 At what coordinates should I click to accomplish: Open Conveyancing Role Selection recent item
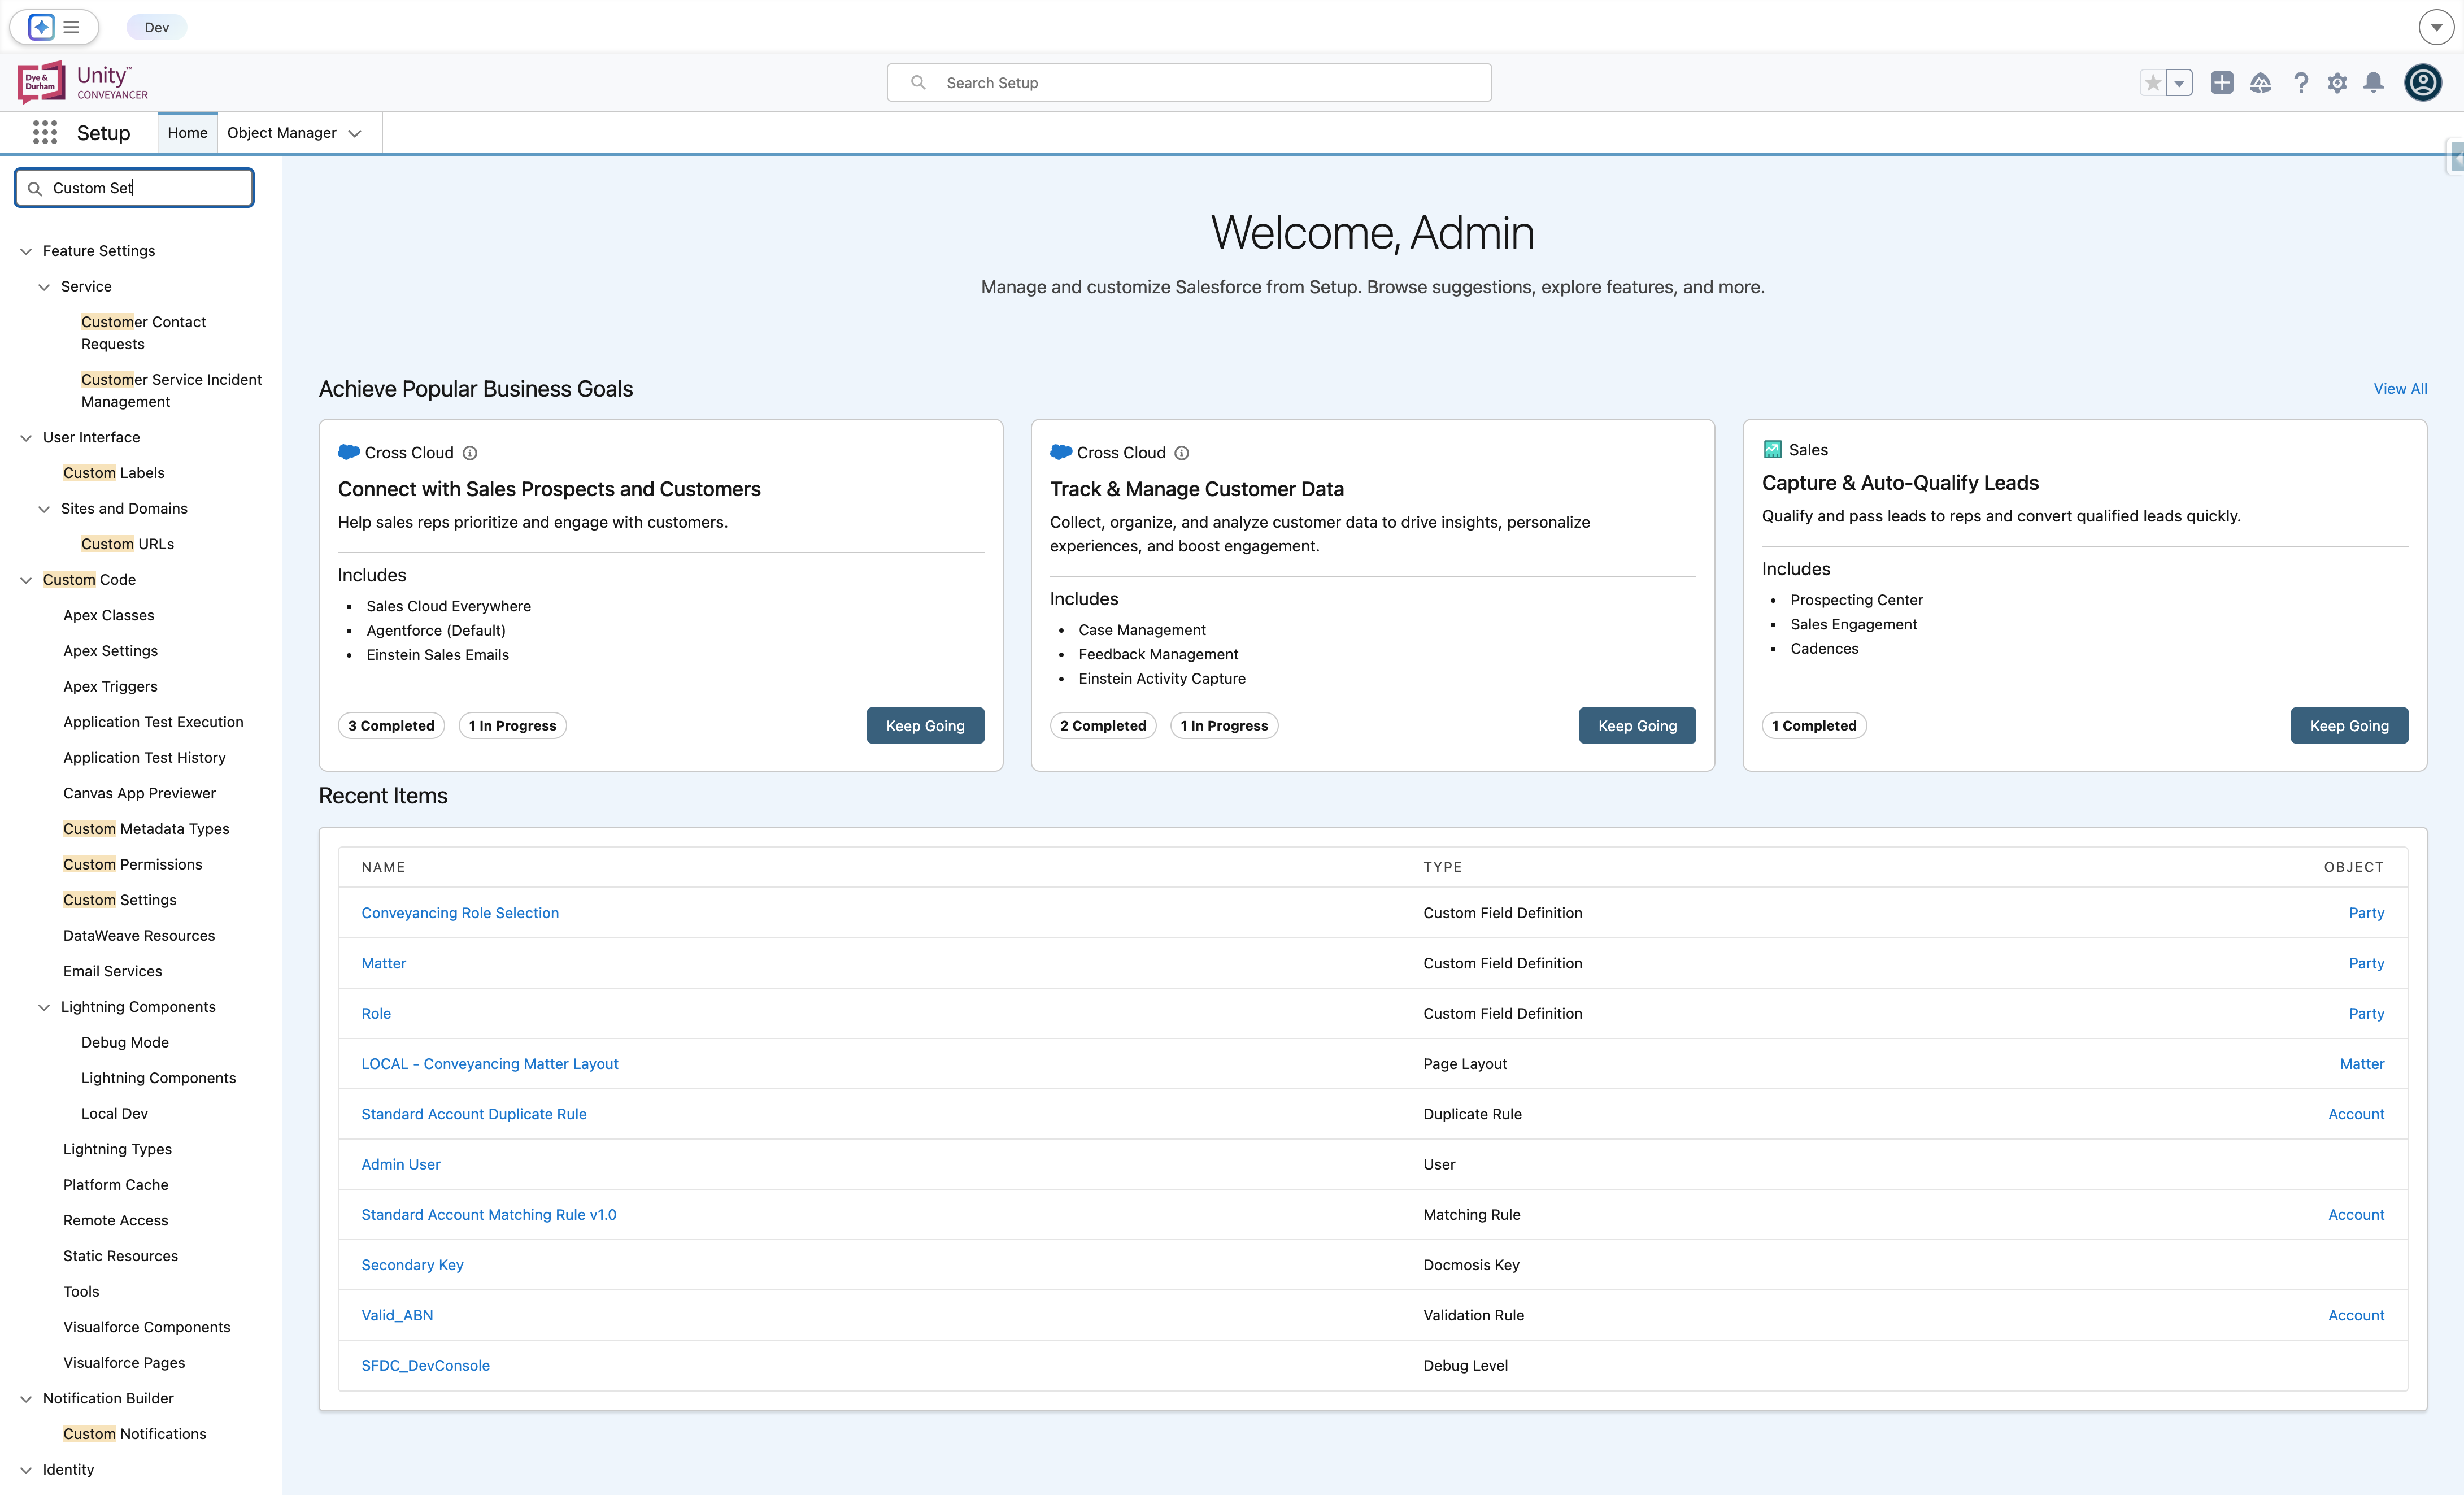460,913
